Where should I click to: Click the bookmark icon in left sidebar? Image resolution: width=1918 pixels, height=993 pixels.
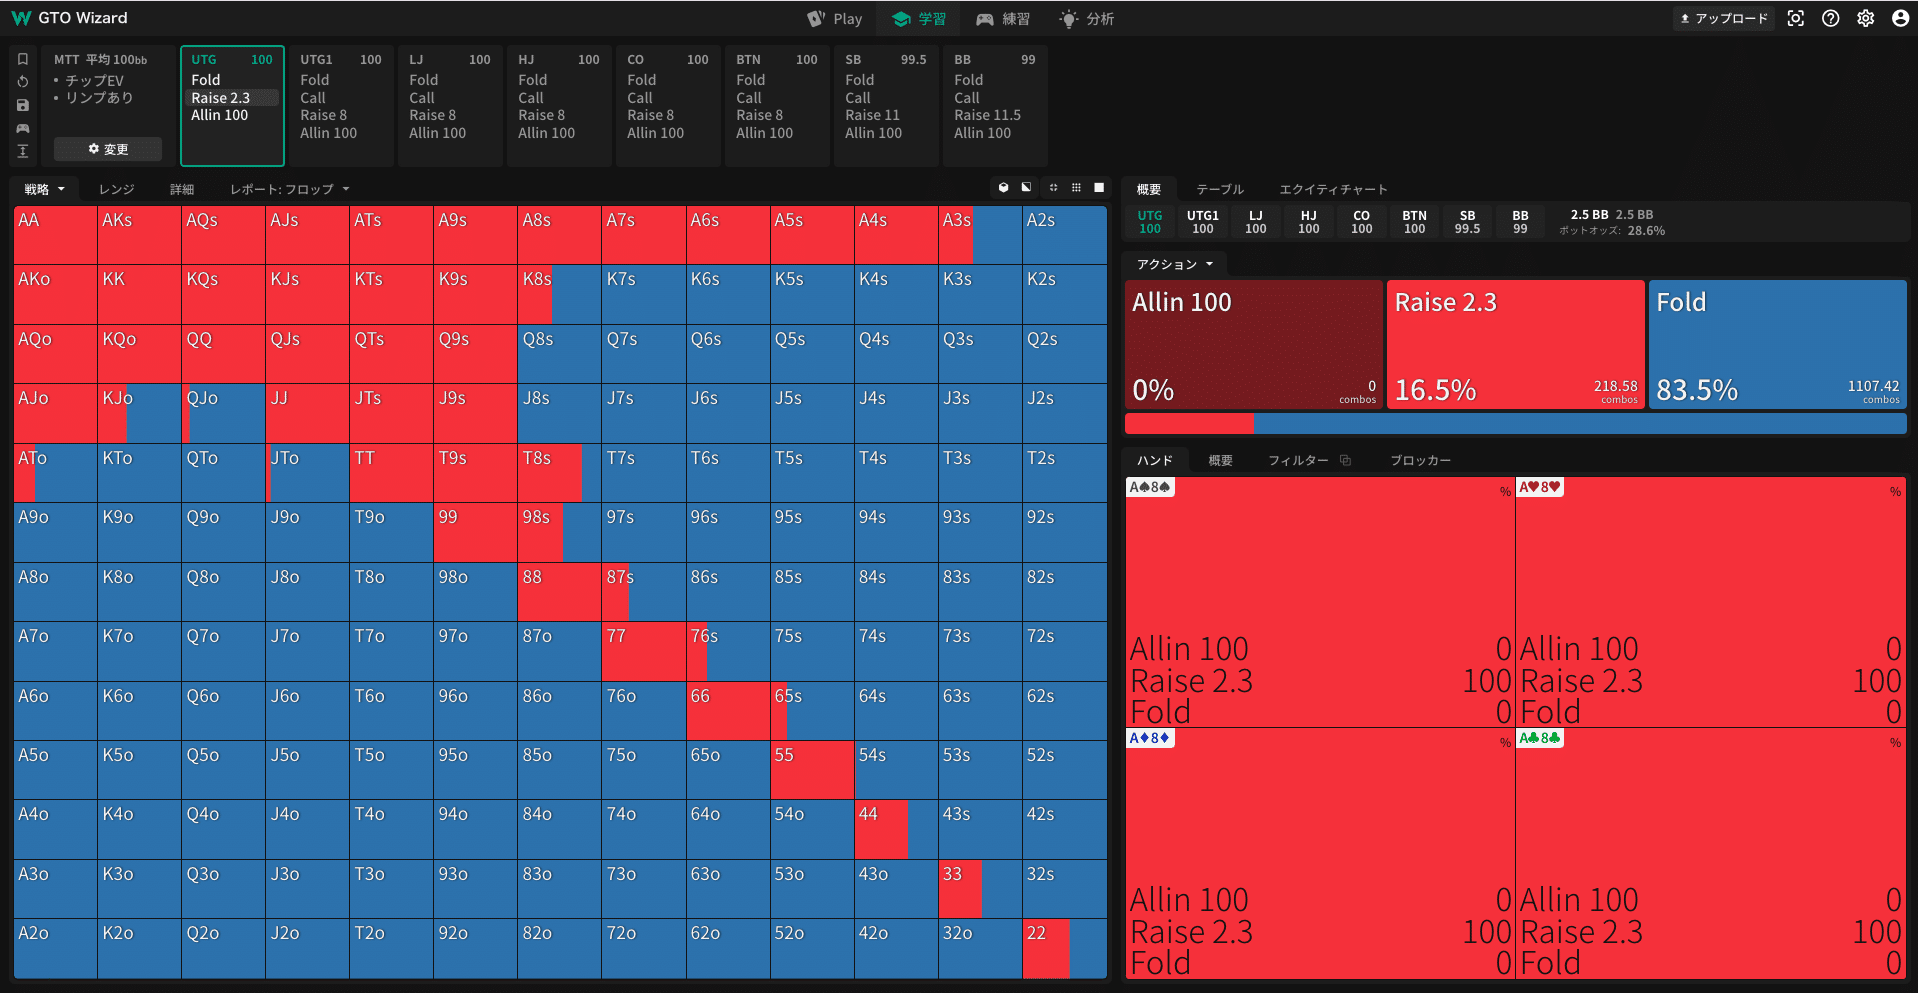(x=23, y=59)
